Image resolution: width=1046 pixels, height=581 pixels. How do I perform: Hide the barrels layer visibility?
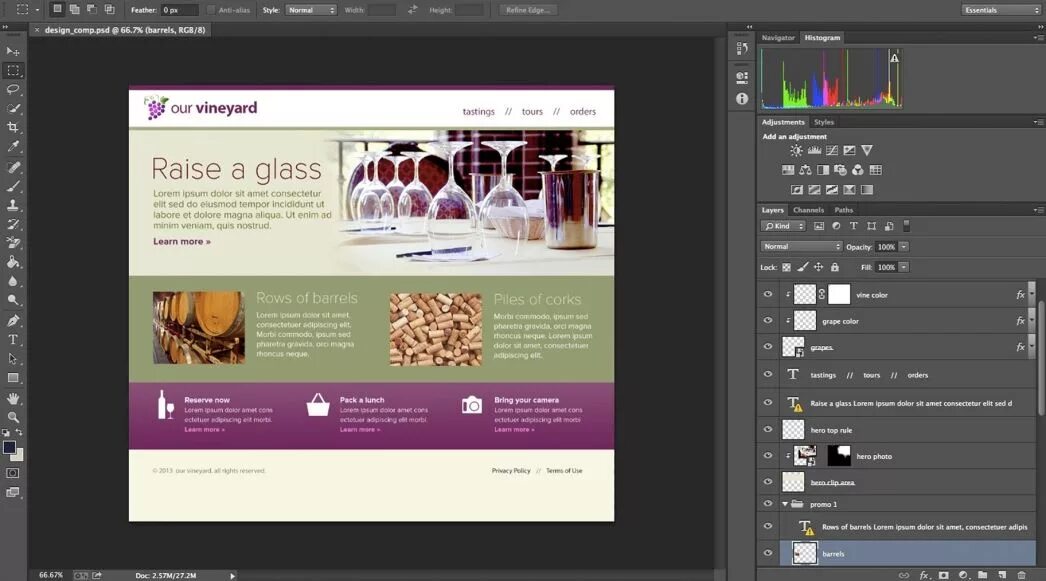(768, 553)
